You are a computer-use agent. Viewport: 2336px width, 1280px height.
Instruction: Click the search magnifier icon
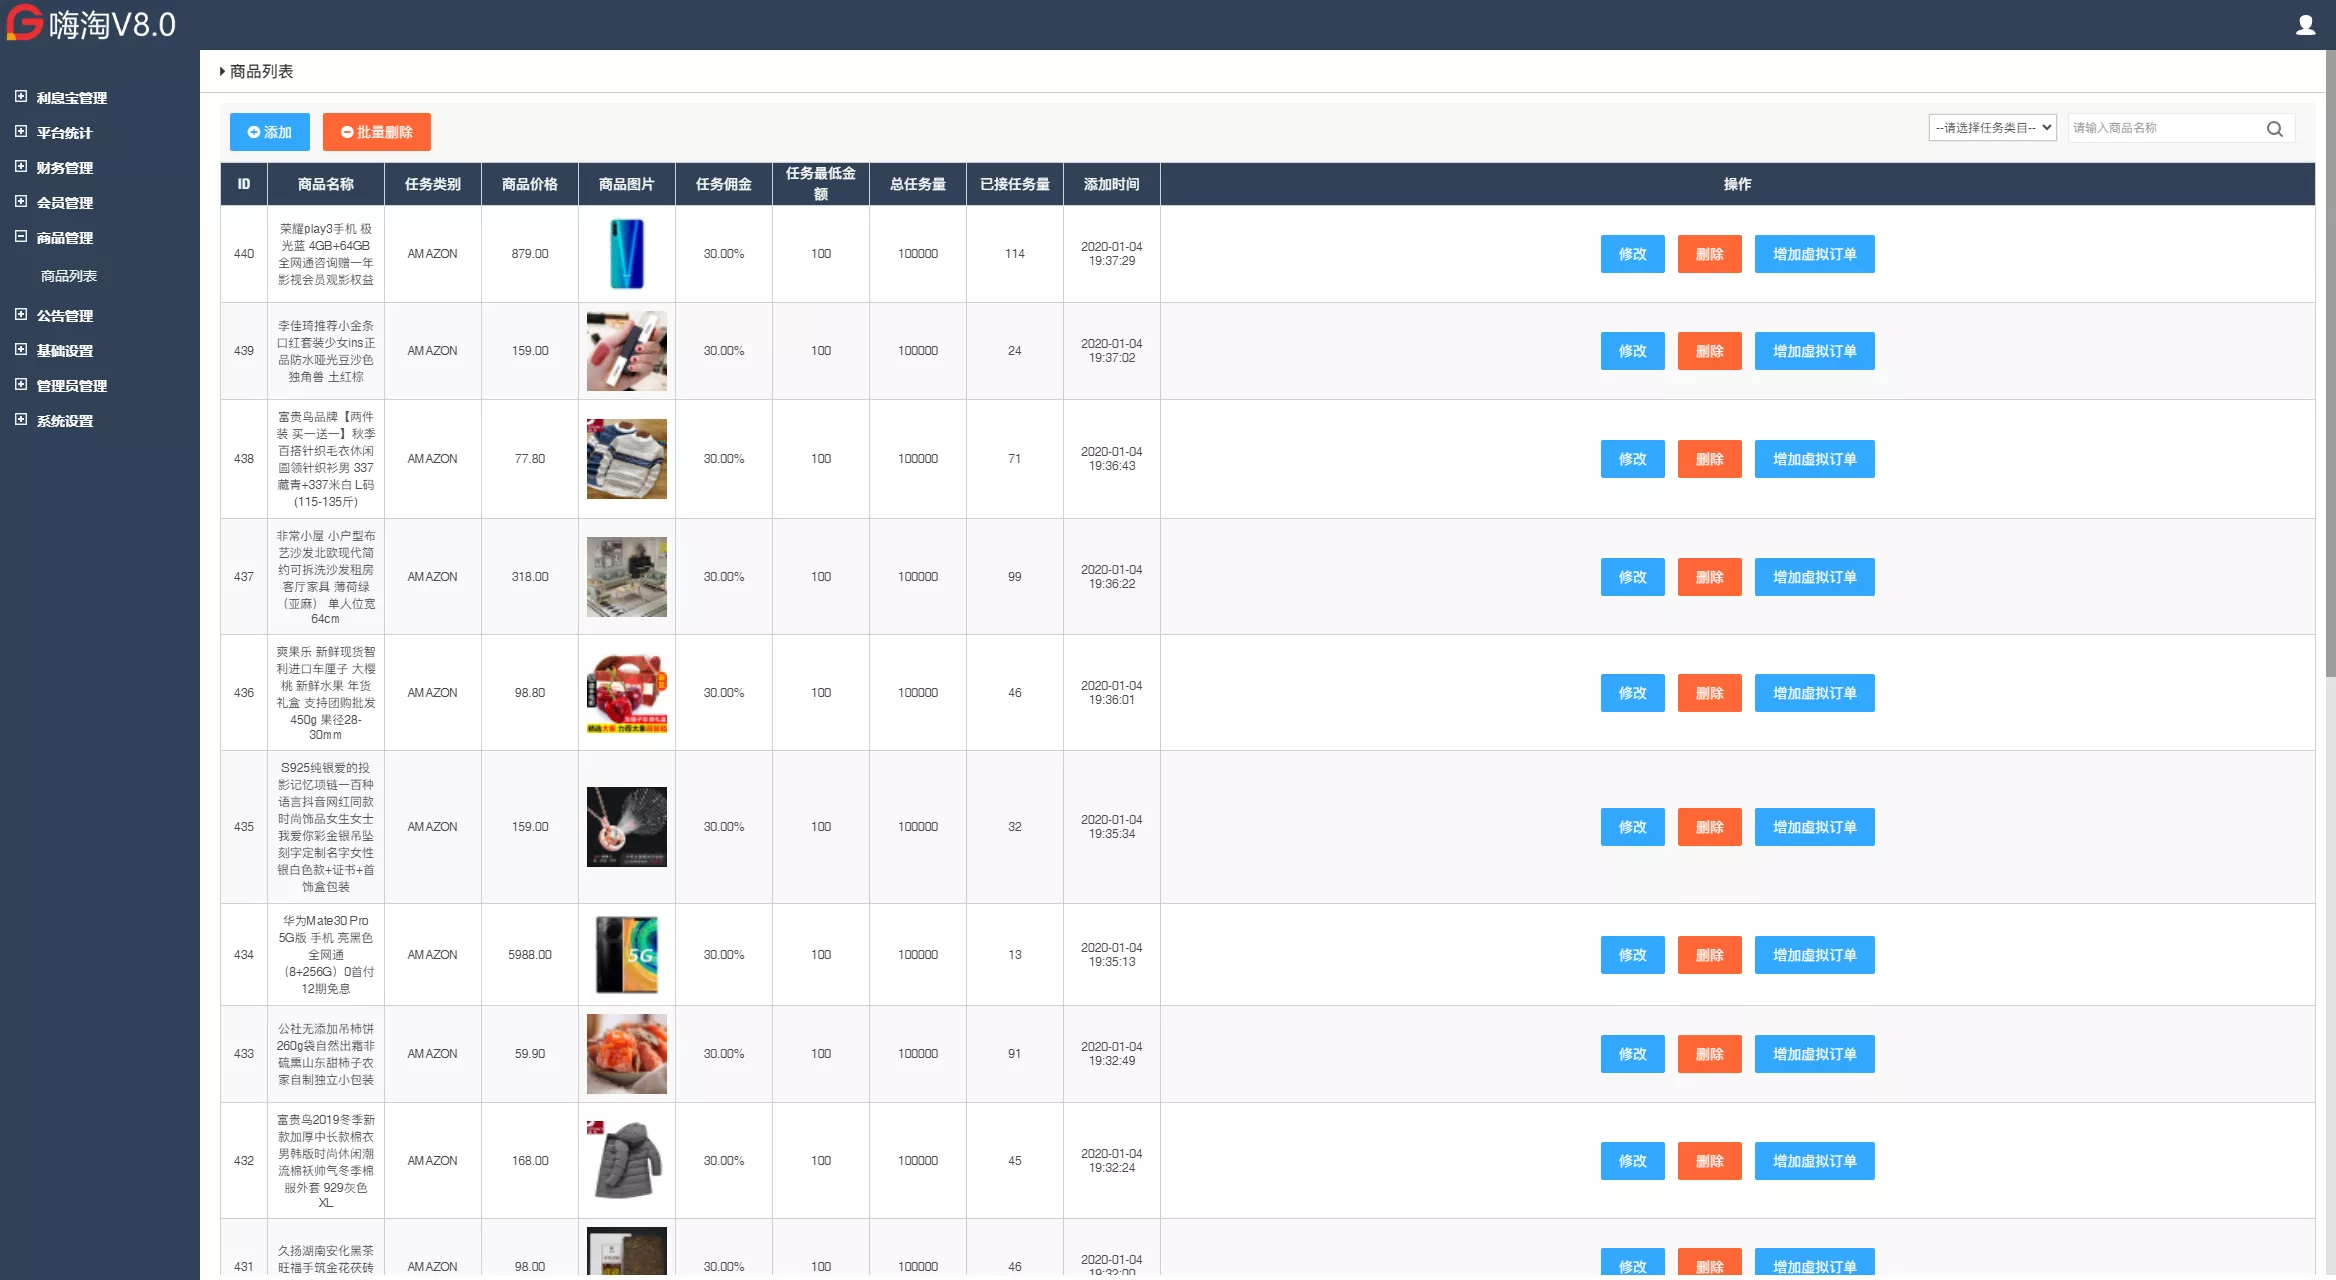coord(2274,128)
